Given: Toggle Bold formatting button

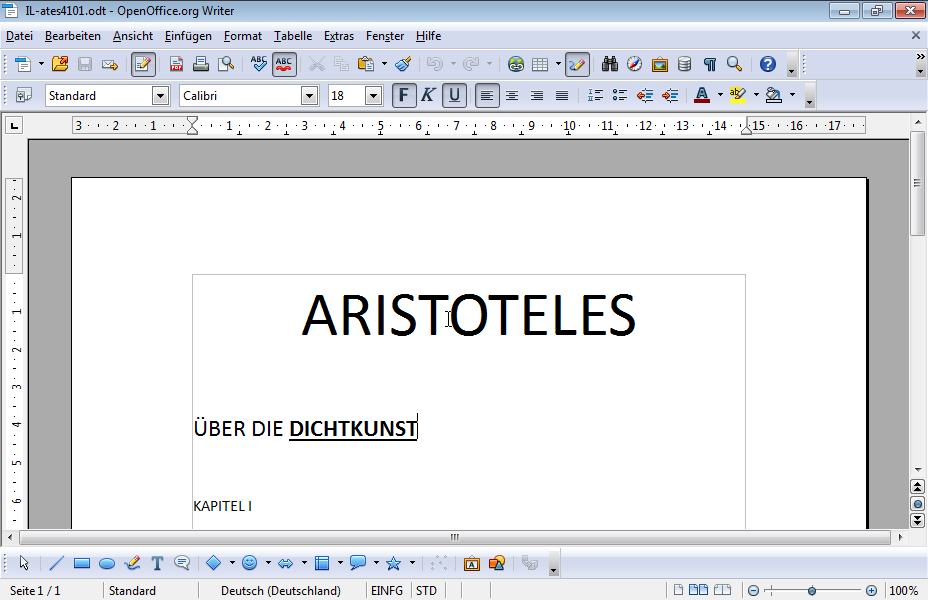Looking at the screenshot, I should pyautogui.click(x=404, y=95).
